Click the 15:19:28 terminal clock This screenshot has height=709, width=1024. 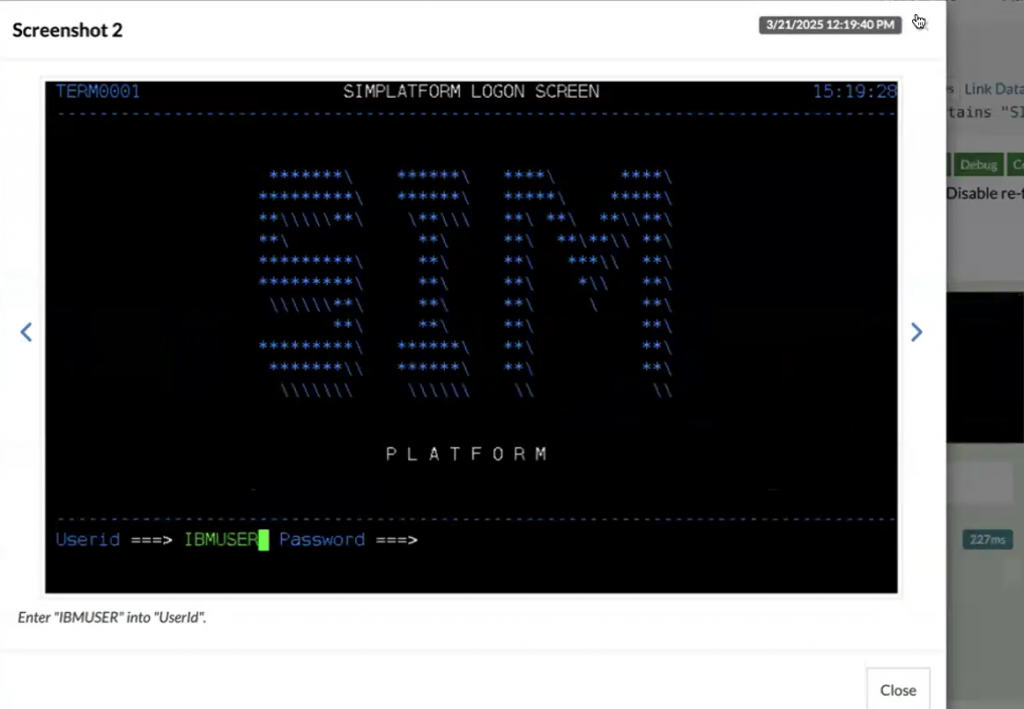(x=854, y=92)
